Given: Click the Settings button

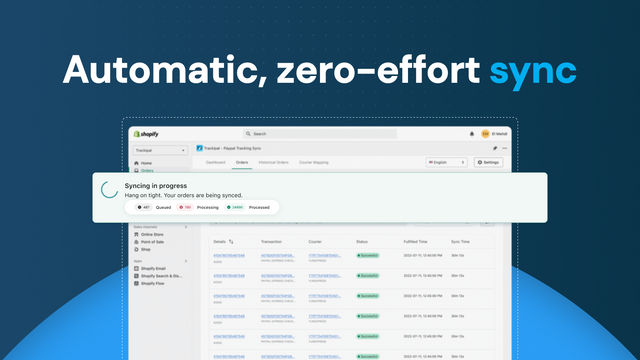Looking at the screenshot, I should [x=488, y=162].
